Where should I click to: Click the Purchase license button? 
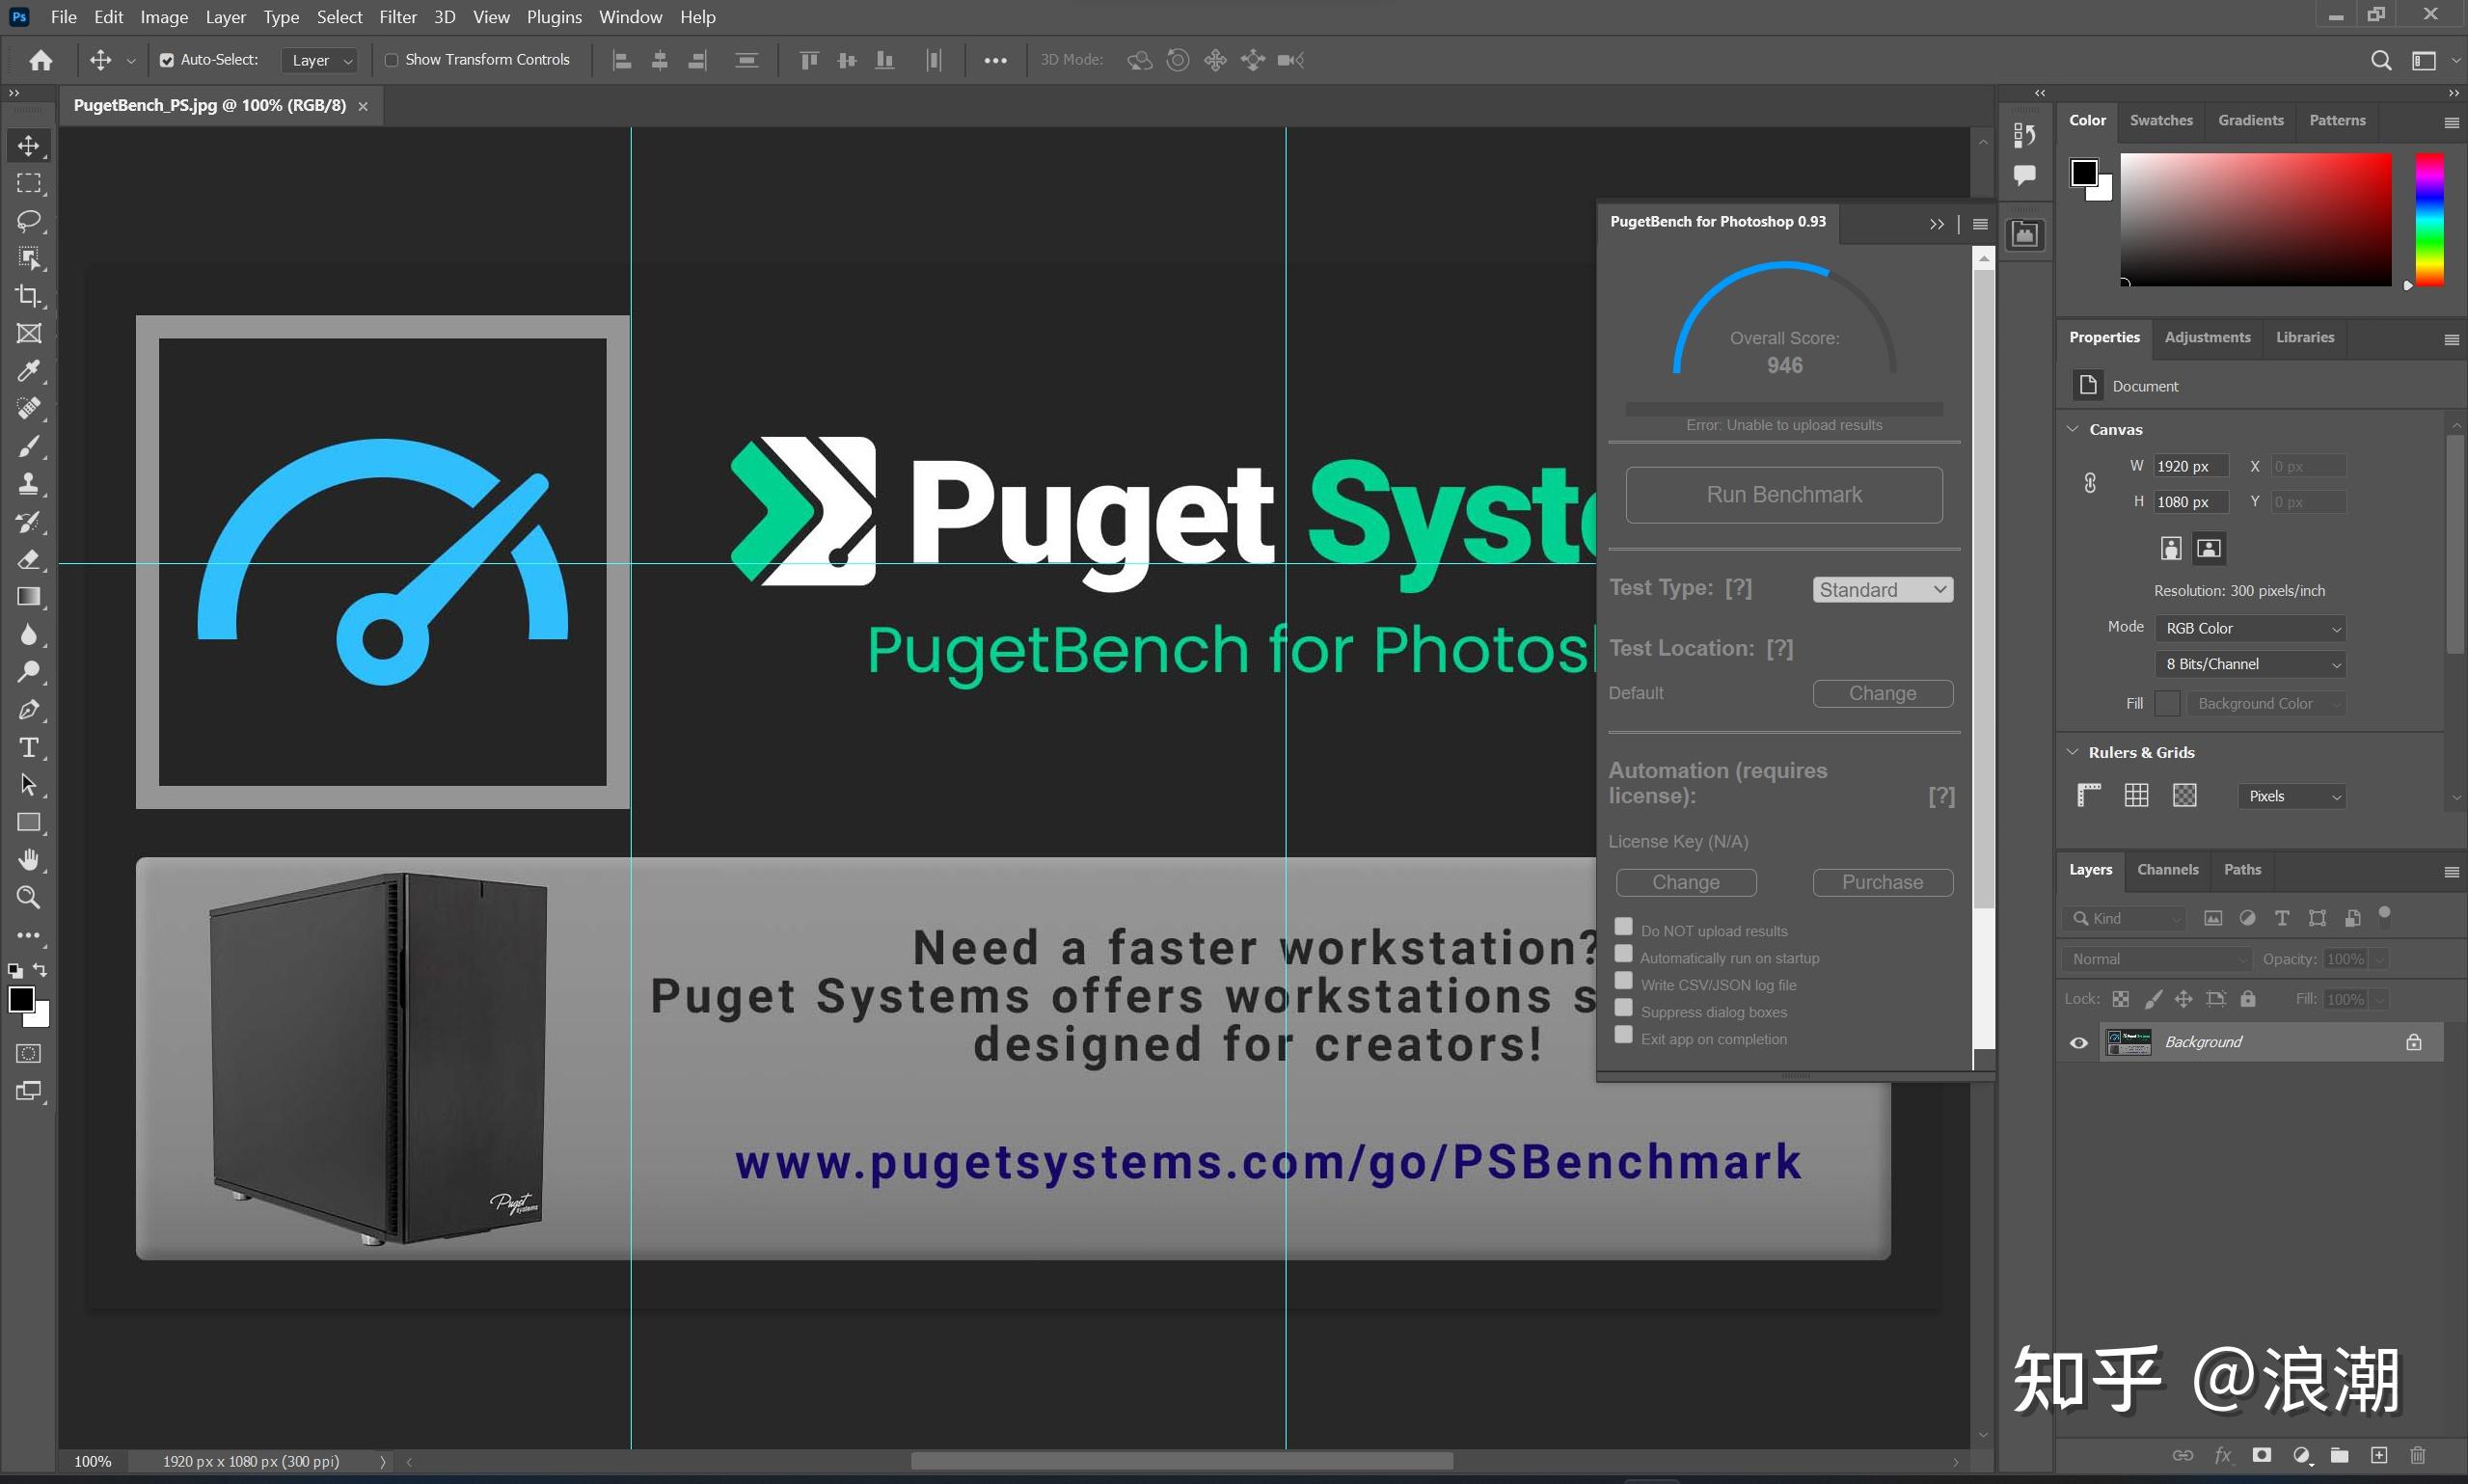point(1882,882)
